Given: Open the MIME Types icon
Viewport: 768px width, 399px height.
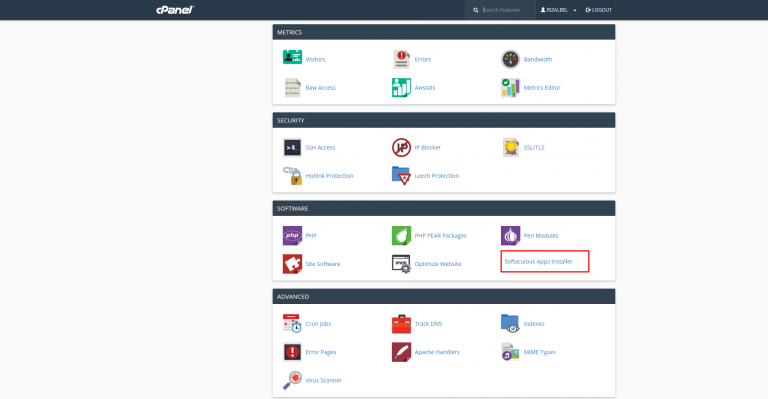Looking at the screenshot, I should point(510,352).
